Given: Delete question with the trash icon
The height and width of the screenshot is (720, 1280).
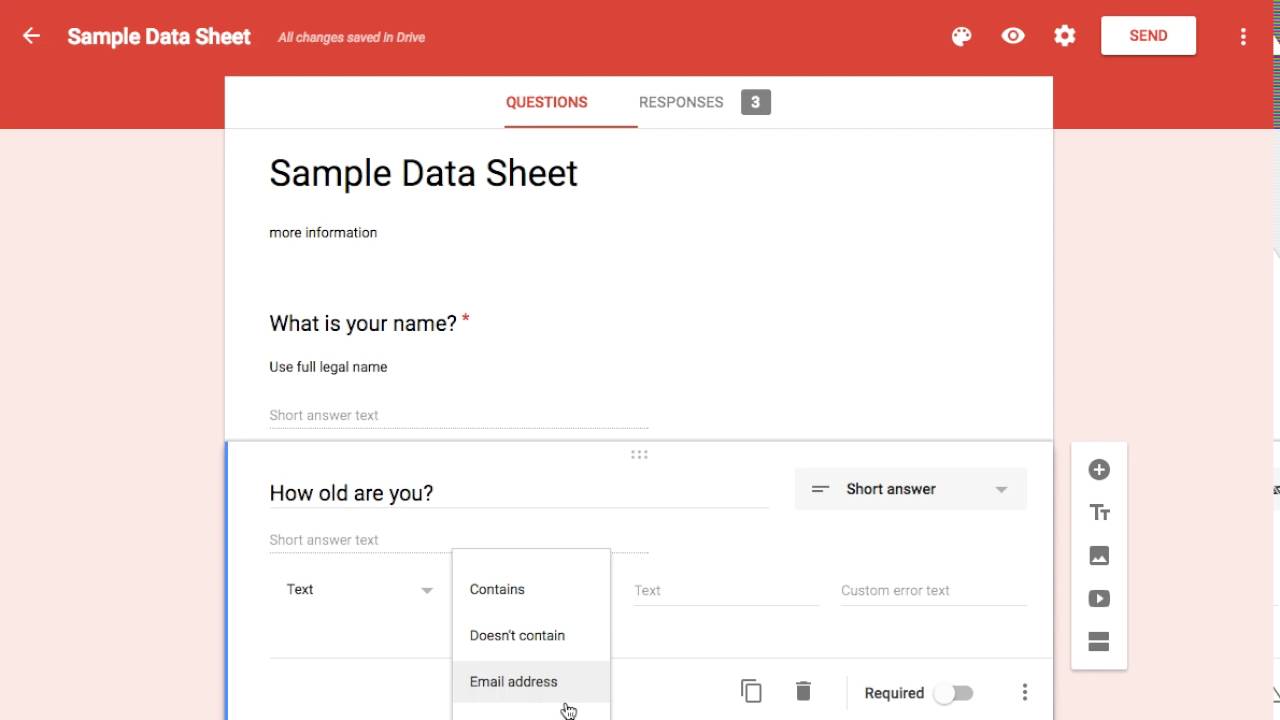Looking at the screenshot, I should [x=803, y=691].
